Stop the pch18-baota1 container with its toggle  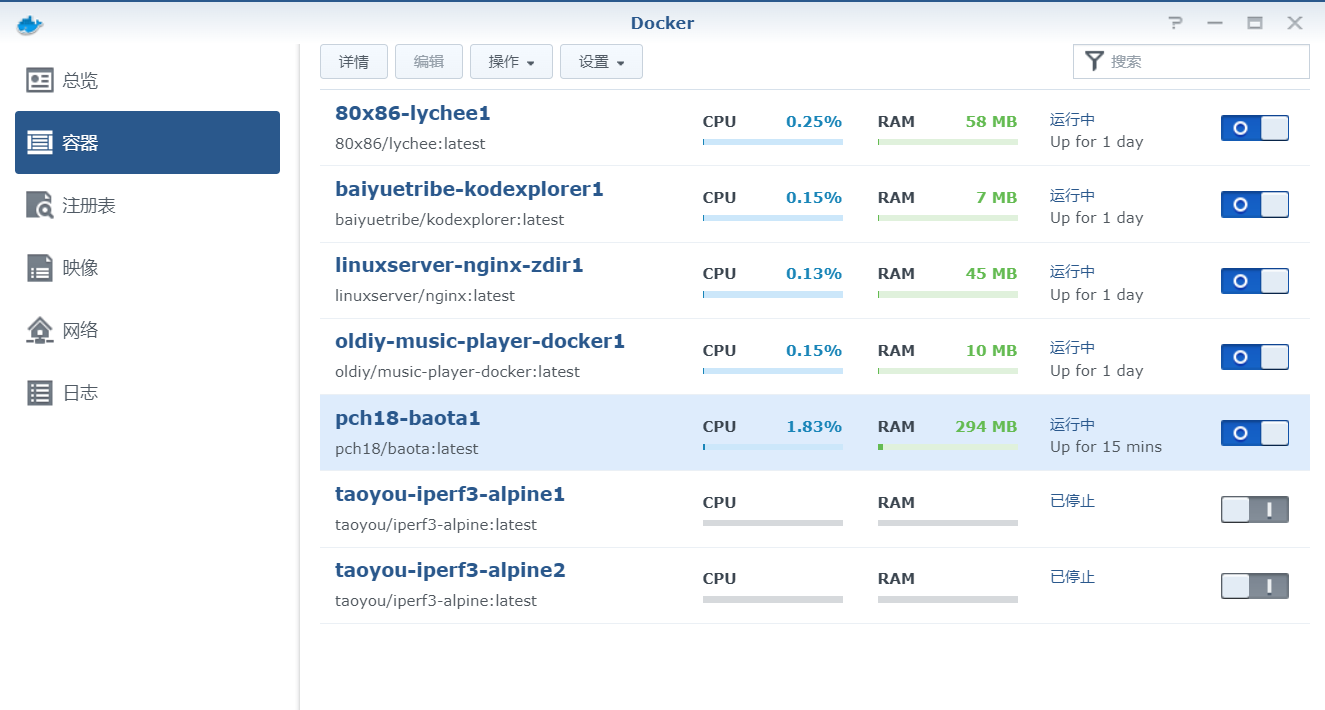pyautogui.click(x=1254, y=433)
